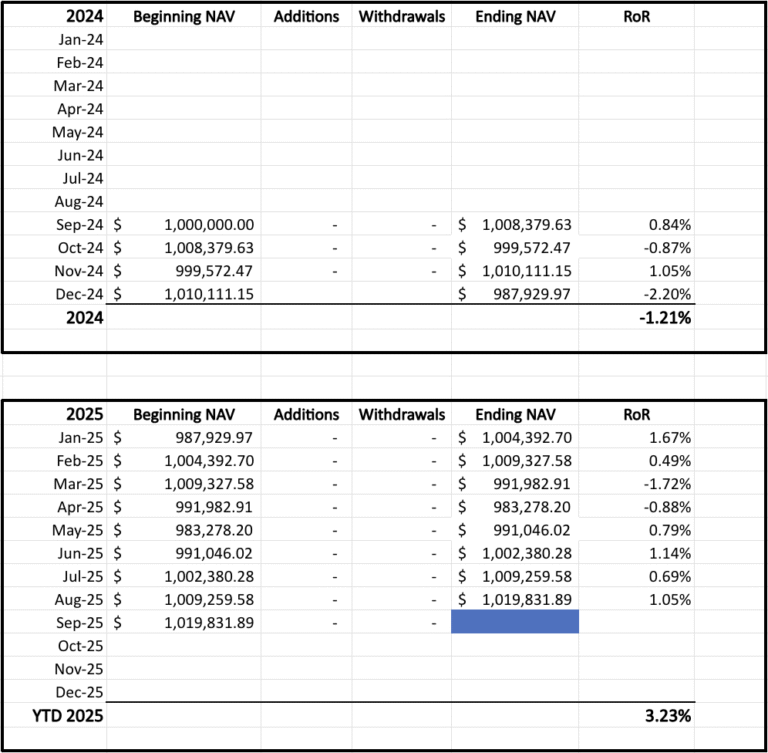
Task: Click the Additions header in 2024 table
Action: [x=306, y=17]
